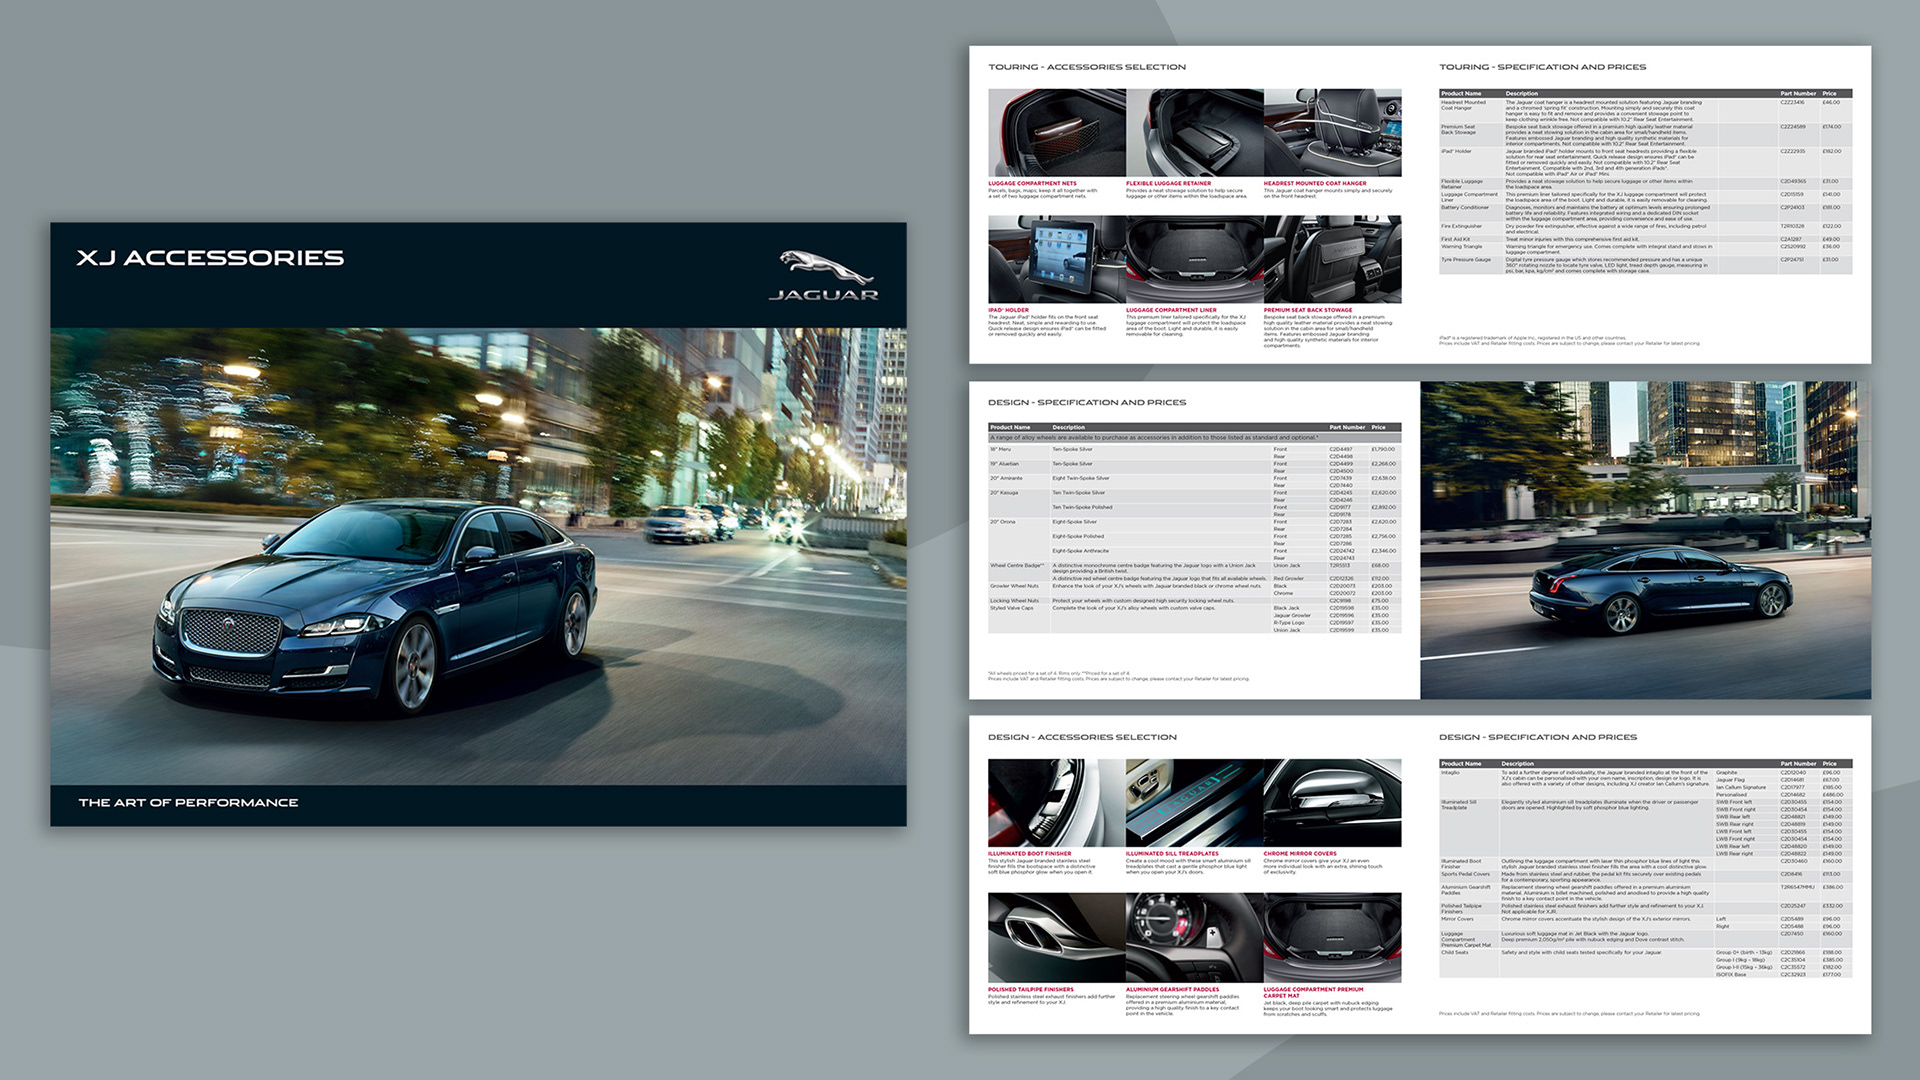The height and width of the screenshot is (1080, 1920).
Task: Open the Polished Tailpipe Finishers thumbnail
Action: (x=1056, y=938)
